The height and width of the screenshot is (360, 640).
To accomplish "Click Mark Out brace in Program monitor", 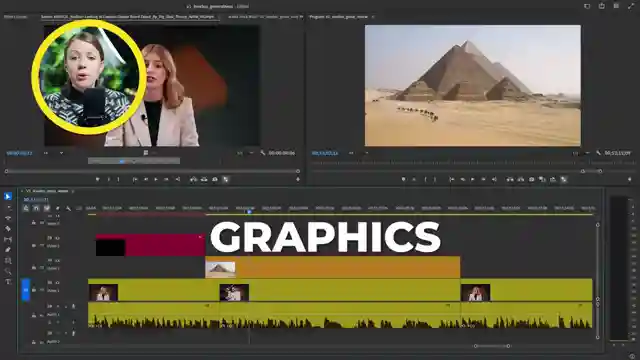I will [x=435, y=179].
